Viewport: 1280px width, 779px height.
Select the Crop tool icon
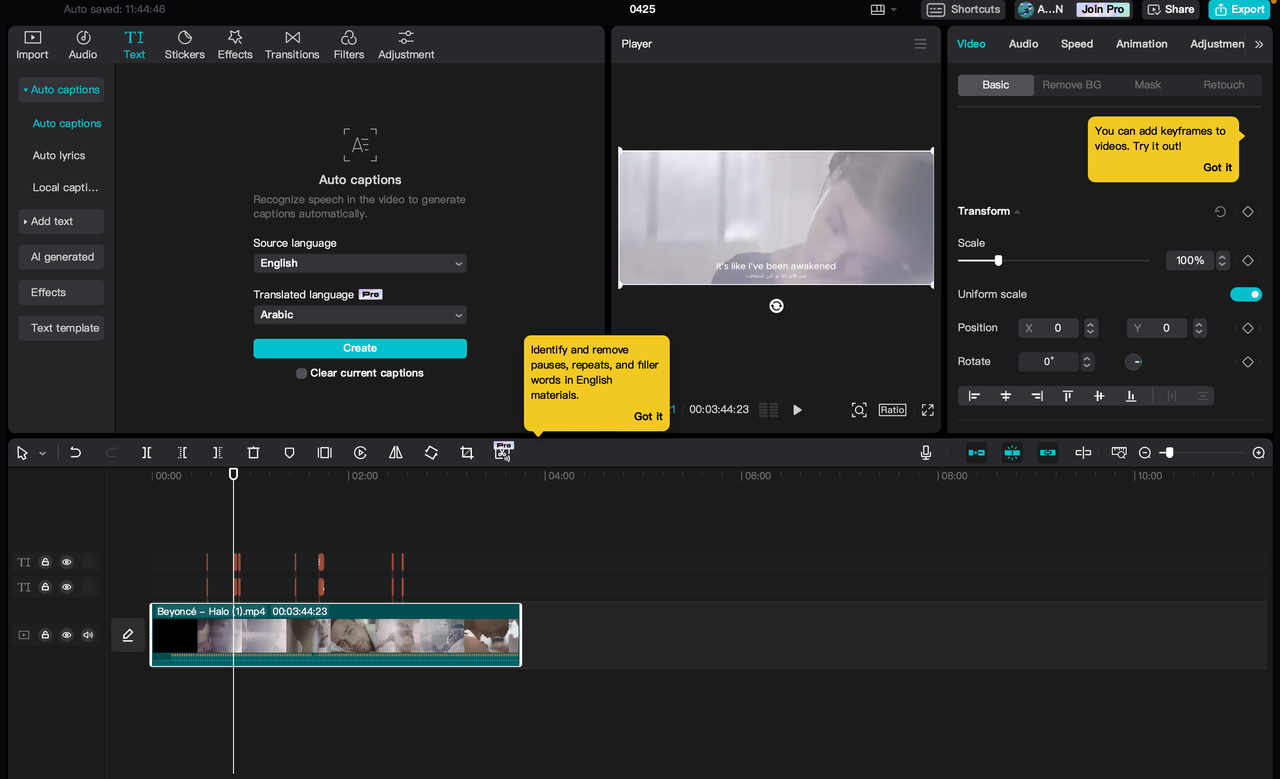(x=467, y=453)
